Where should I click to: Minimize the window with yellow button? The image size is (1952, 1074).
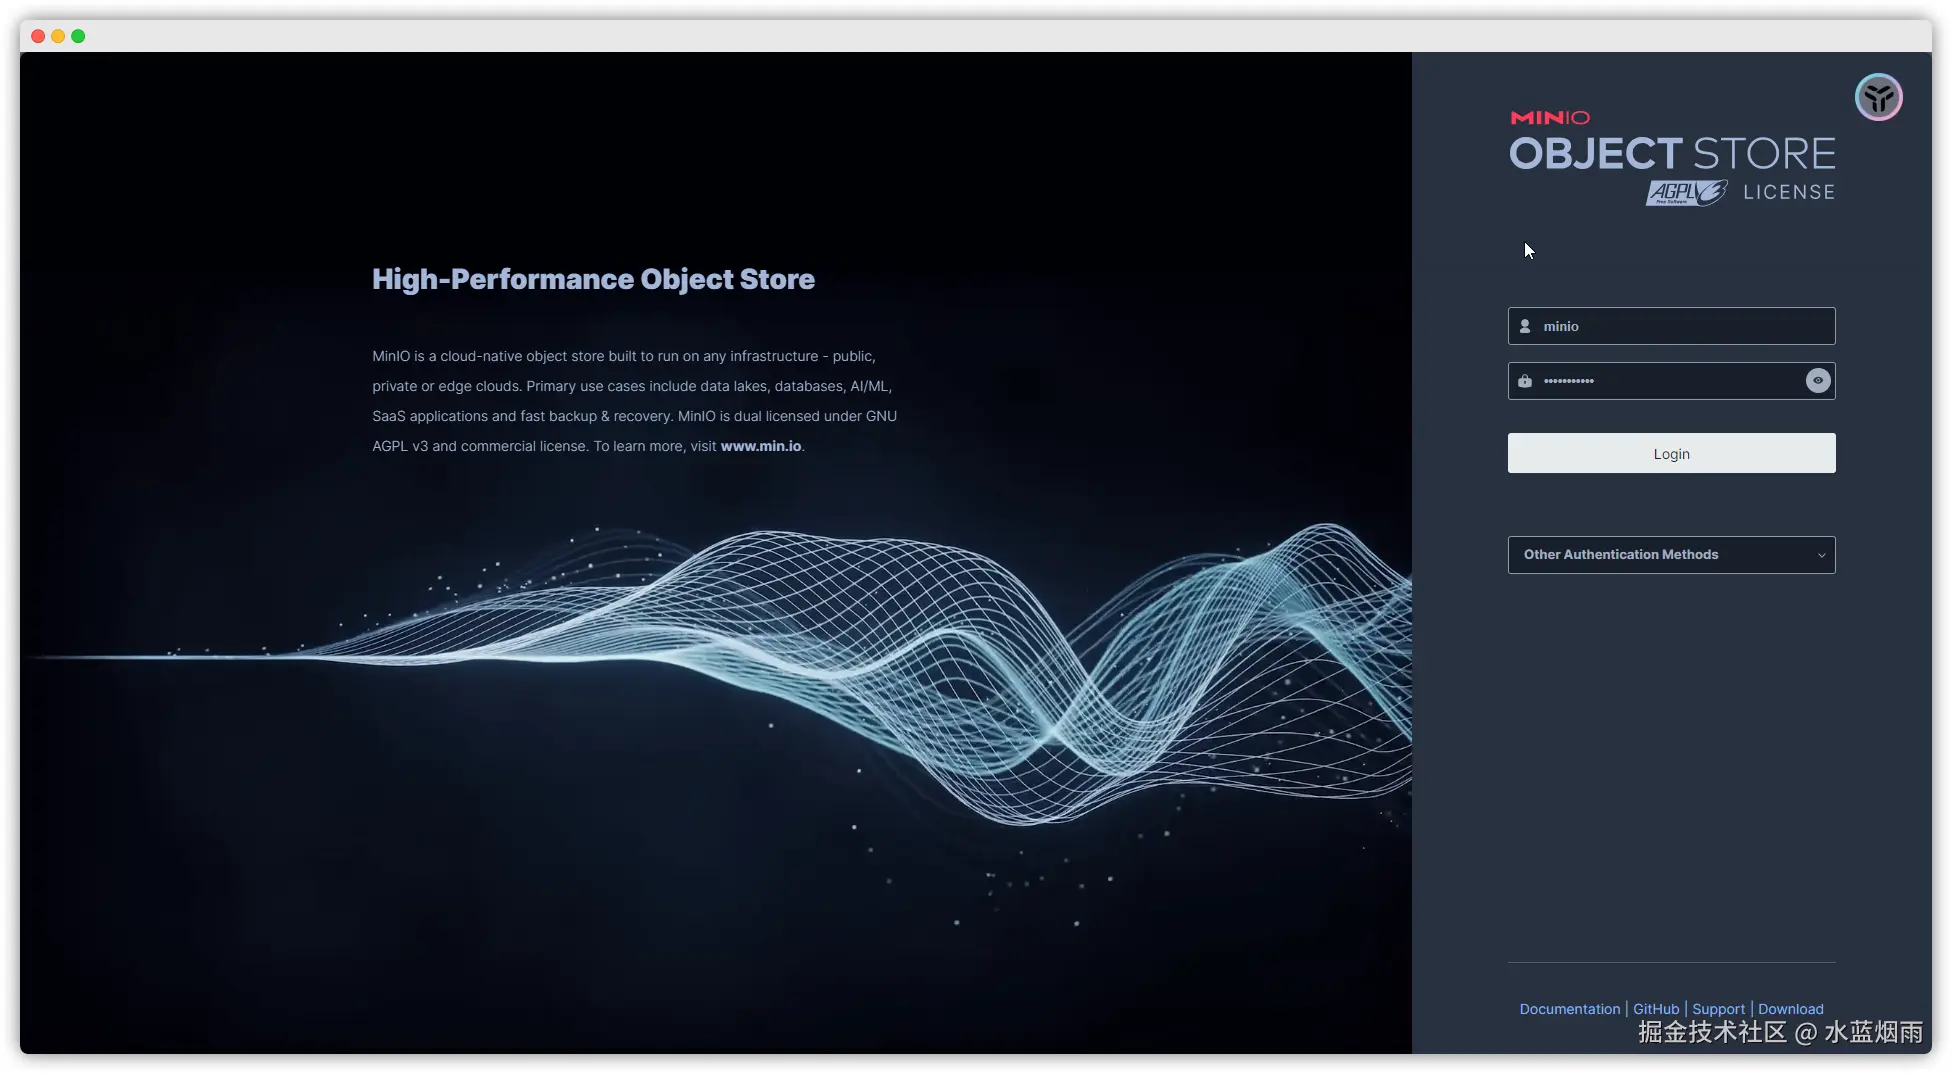pyautogui.click(x=58, y=36)
